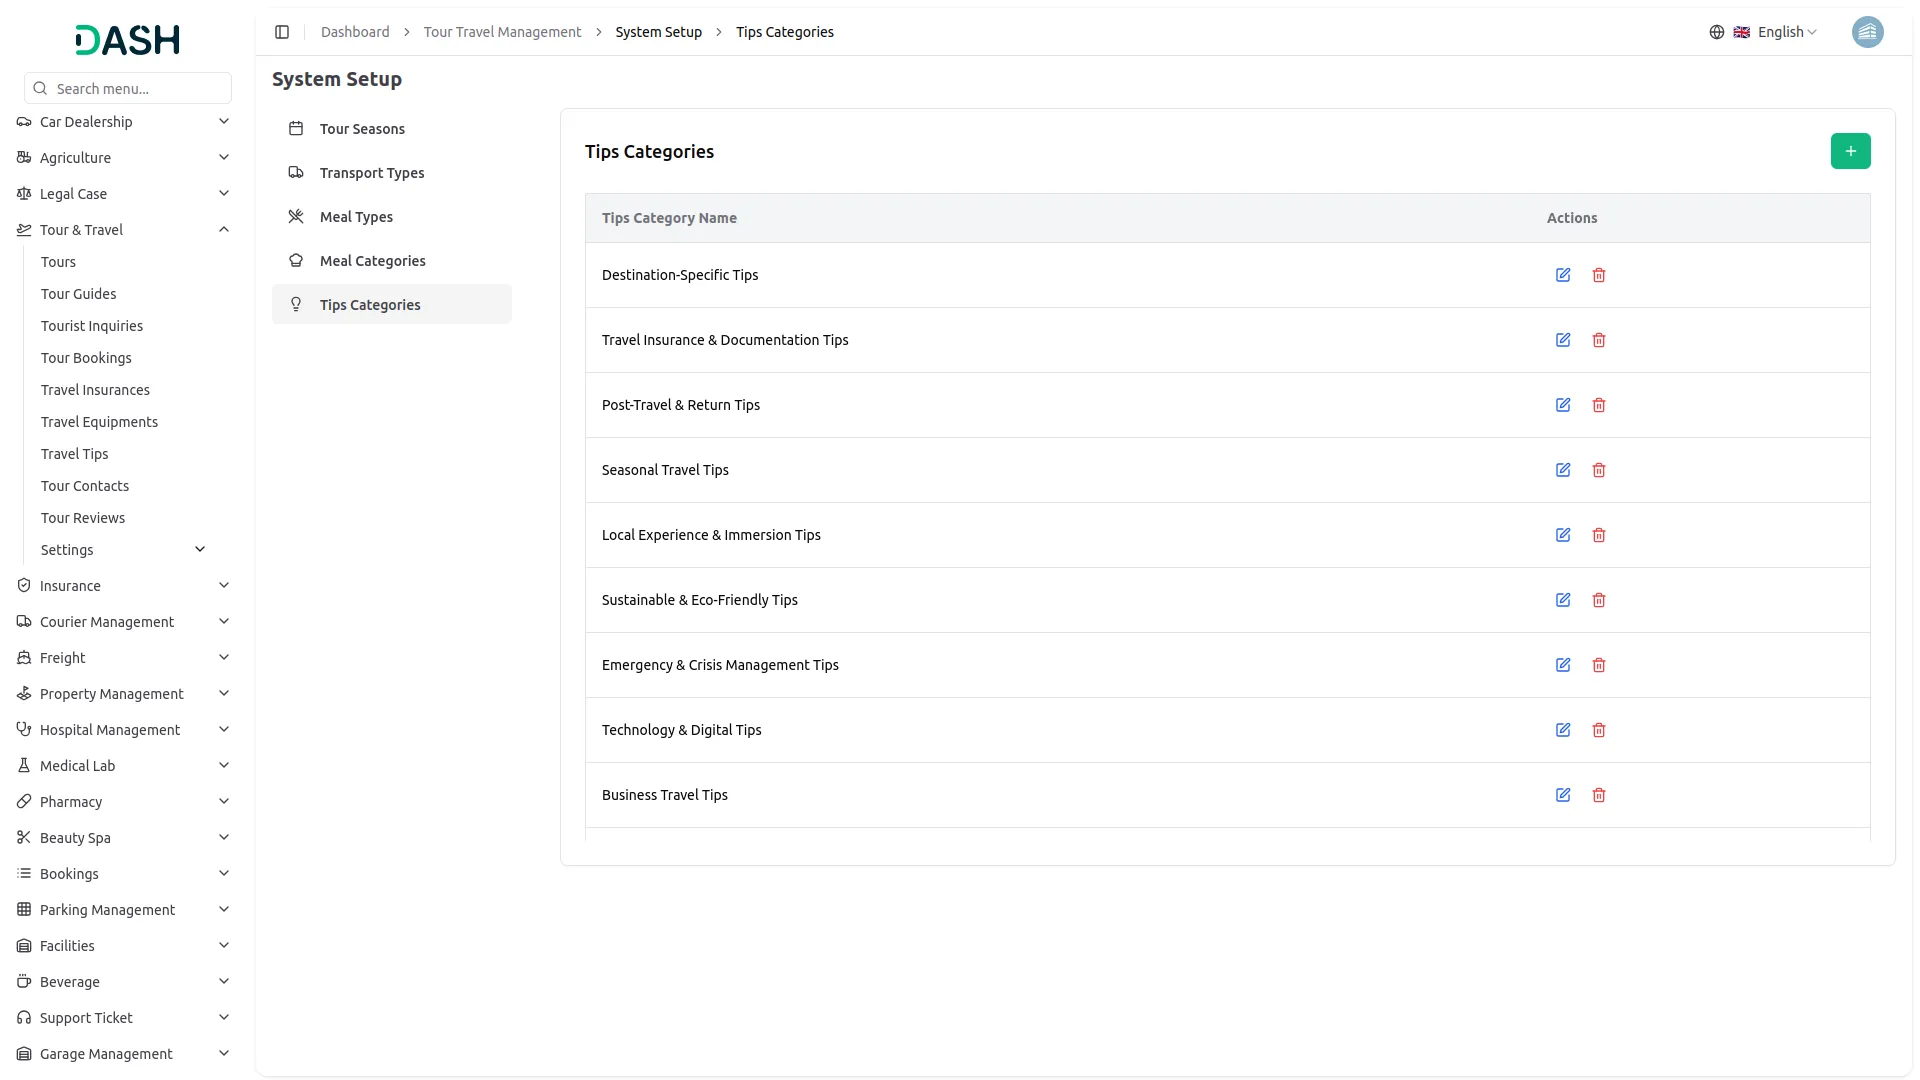Select Transport Types in System Setup
Viewport: 1920px width, 1080px height.
pyautogui.click(x=371, y=173)
